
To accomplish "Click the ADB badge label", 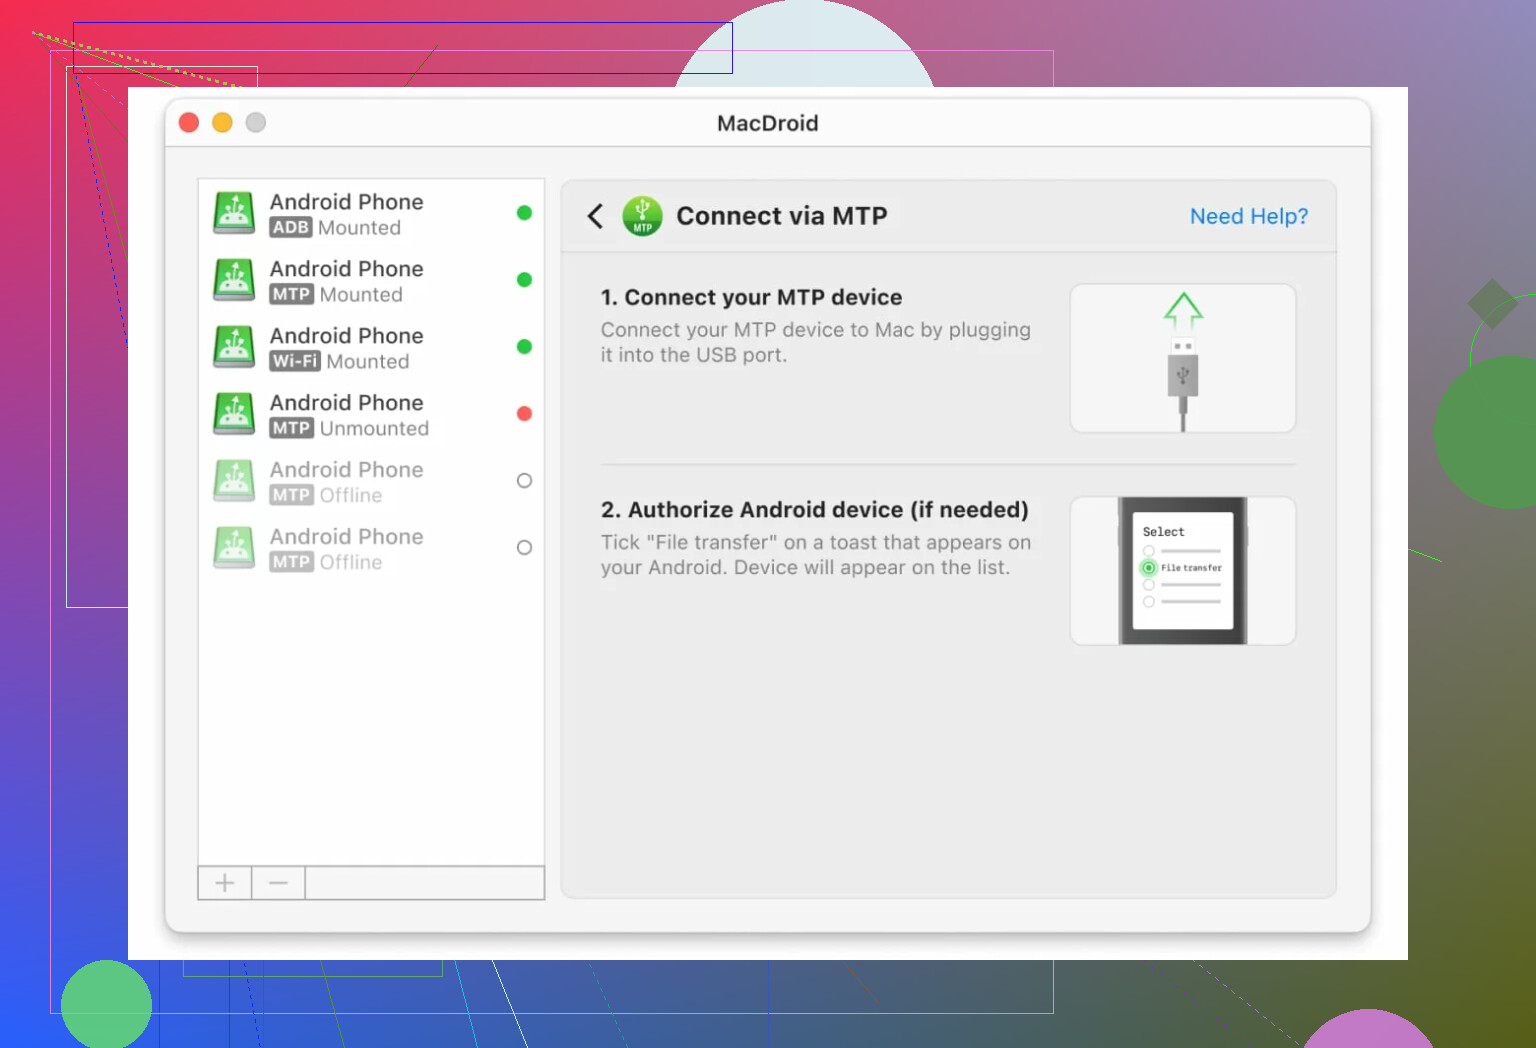I will coord(291,227).
